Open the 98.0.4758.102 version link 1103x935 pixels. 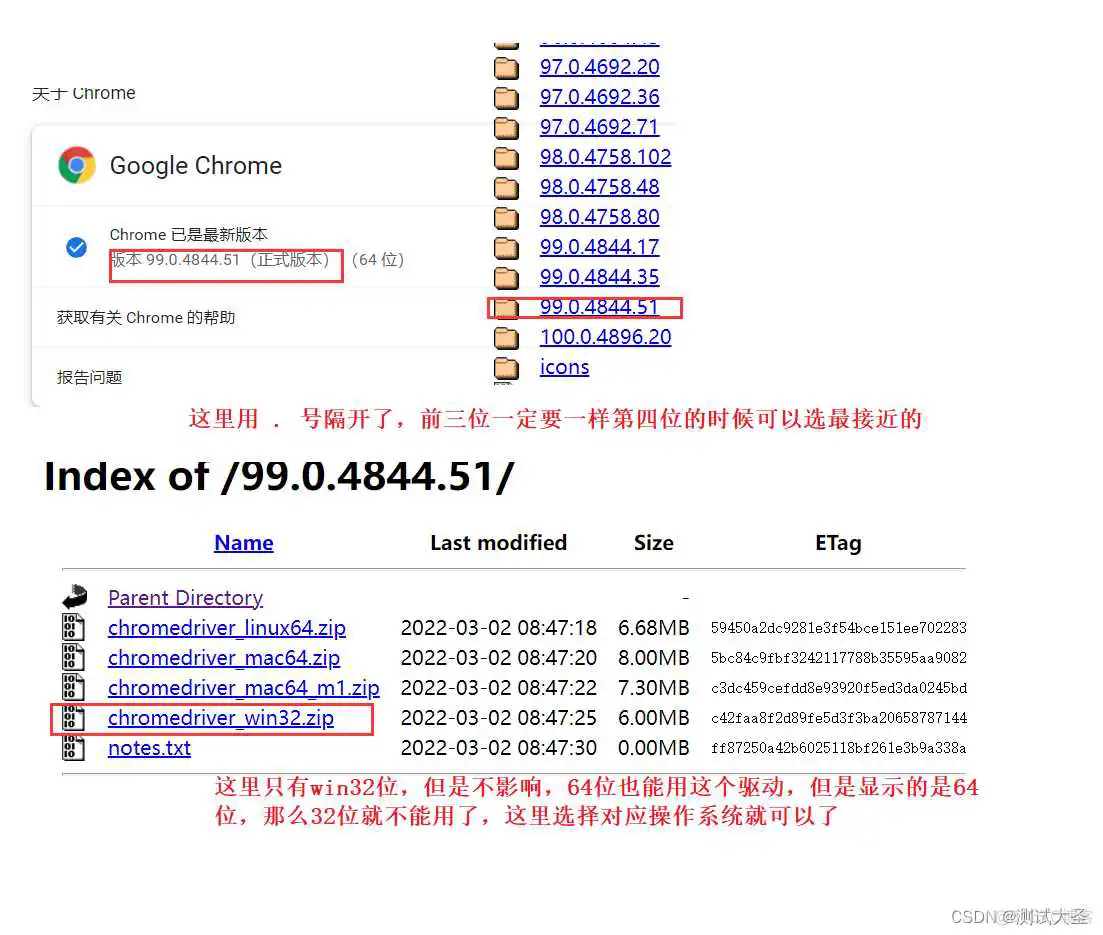[x=605, y=157]
